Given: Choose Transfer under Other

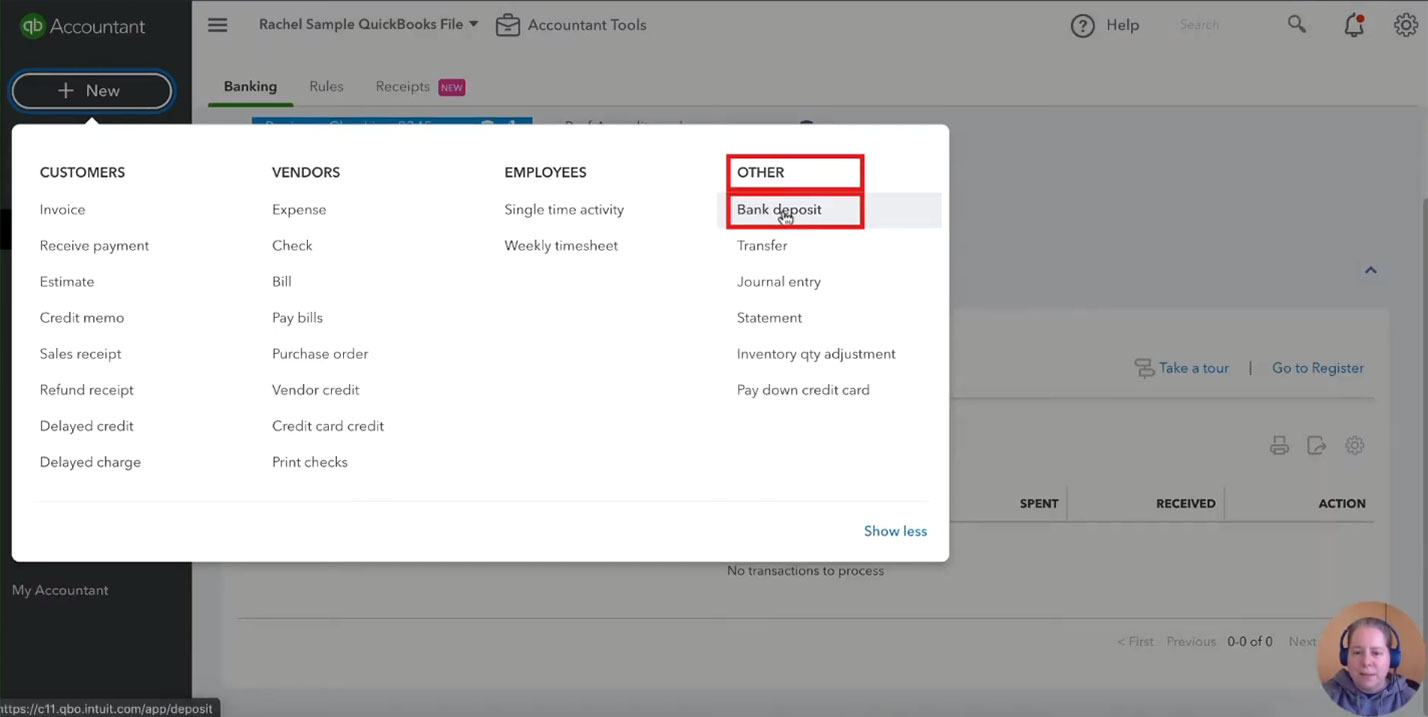Looking at the screenshot, I should (762, 246).
